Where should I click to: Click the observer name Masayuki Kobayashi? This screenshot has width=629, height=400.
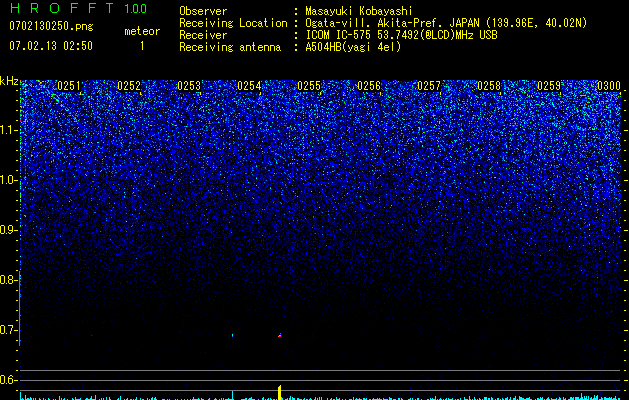(359, 11)
